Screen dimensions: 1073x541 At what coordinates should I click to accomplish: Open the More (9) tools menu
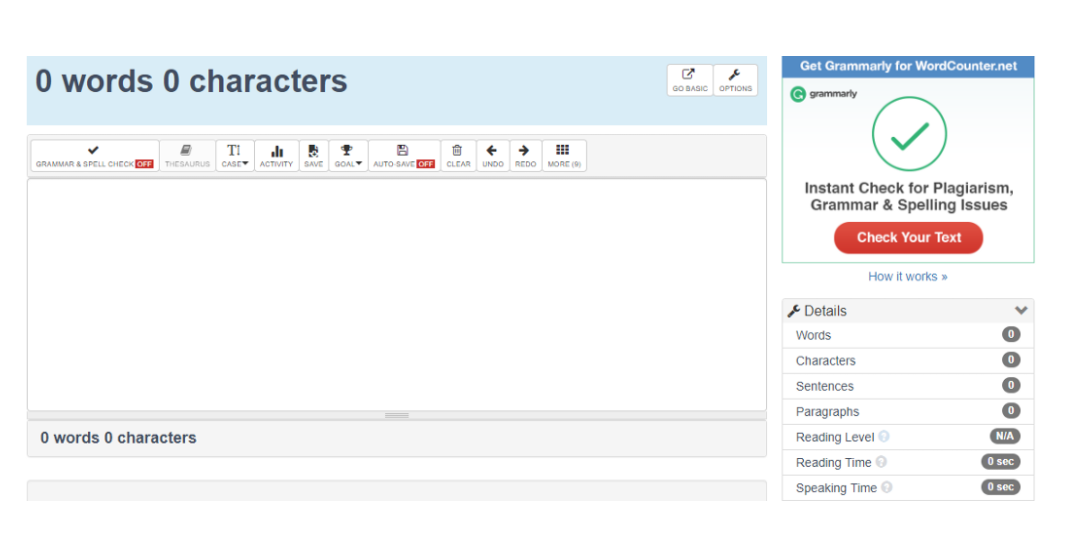tap(564, 156)
